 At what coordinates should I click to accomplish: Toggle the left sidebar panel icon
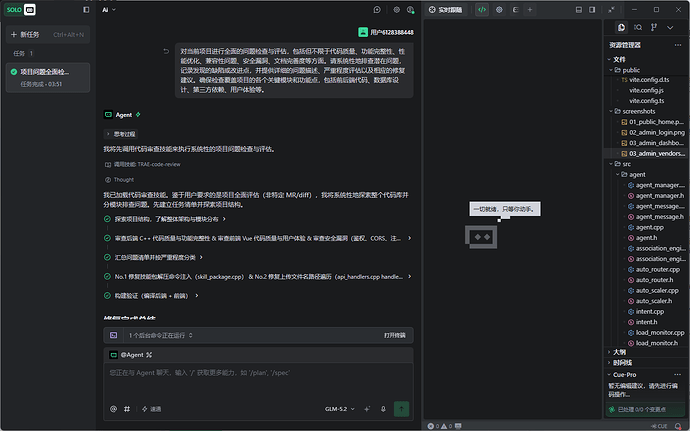86,10
